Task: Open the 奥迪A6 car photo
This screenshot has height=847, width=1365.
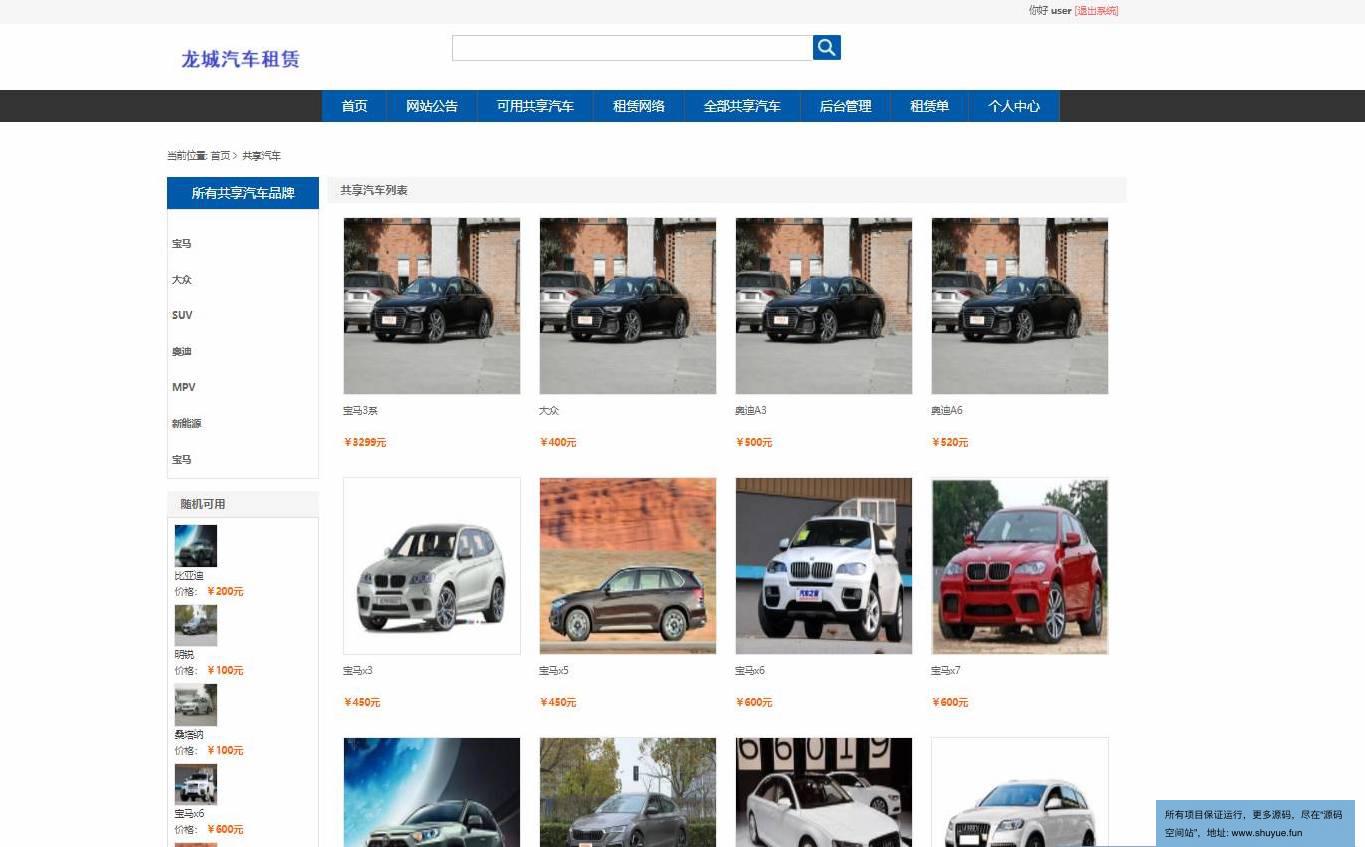Action: coord(1020,306)
